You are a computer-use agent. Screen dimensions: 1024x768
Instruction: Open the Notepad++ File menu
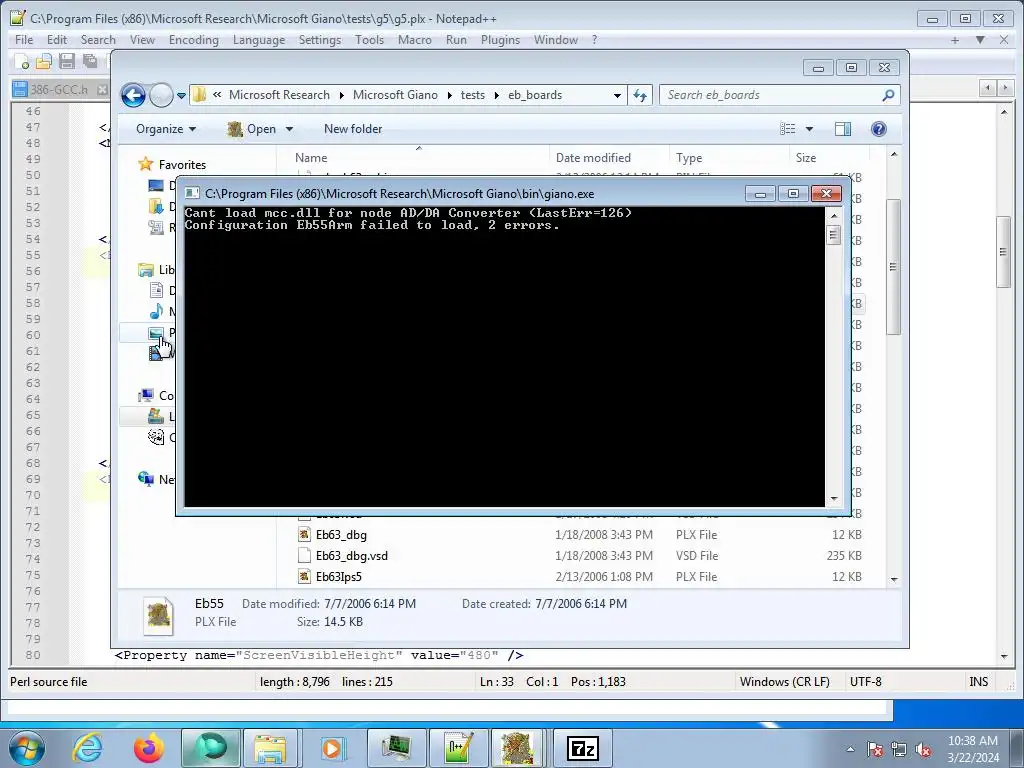pyautogui.click(x=24, y=40)
